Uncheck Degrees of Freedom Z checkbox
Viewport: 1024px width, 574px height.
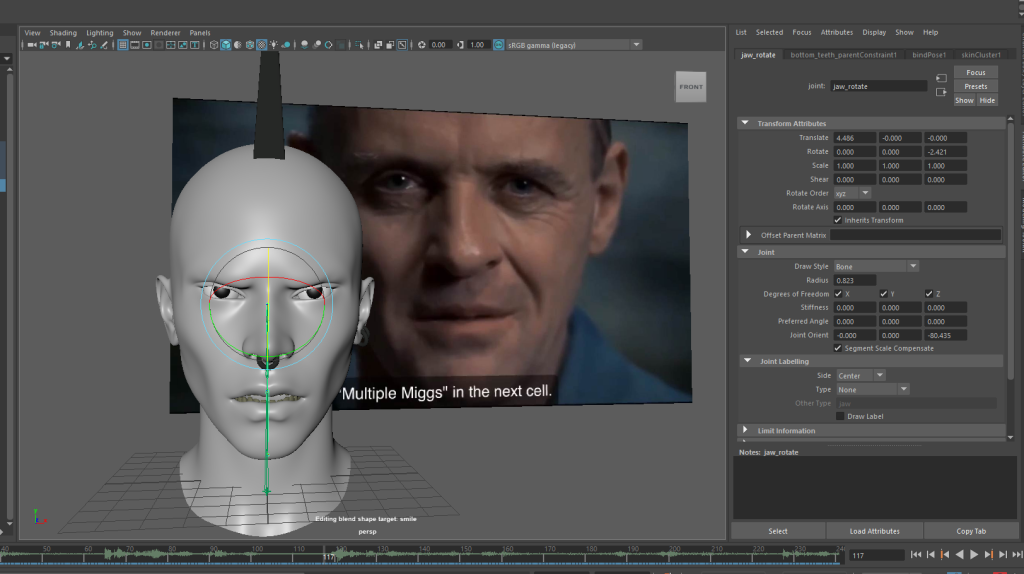click(x=929, y=294)
